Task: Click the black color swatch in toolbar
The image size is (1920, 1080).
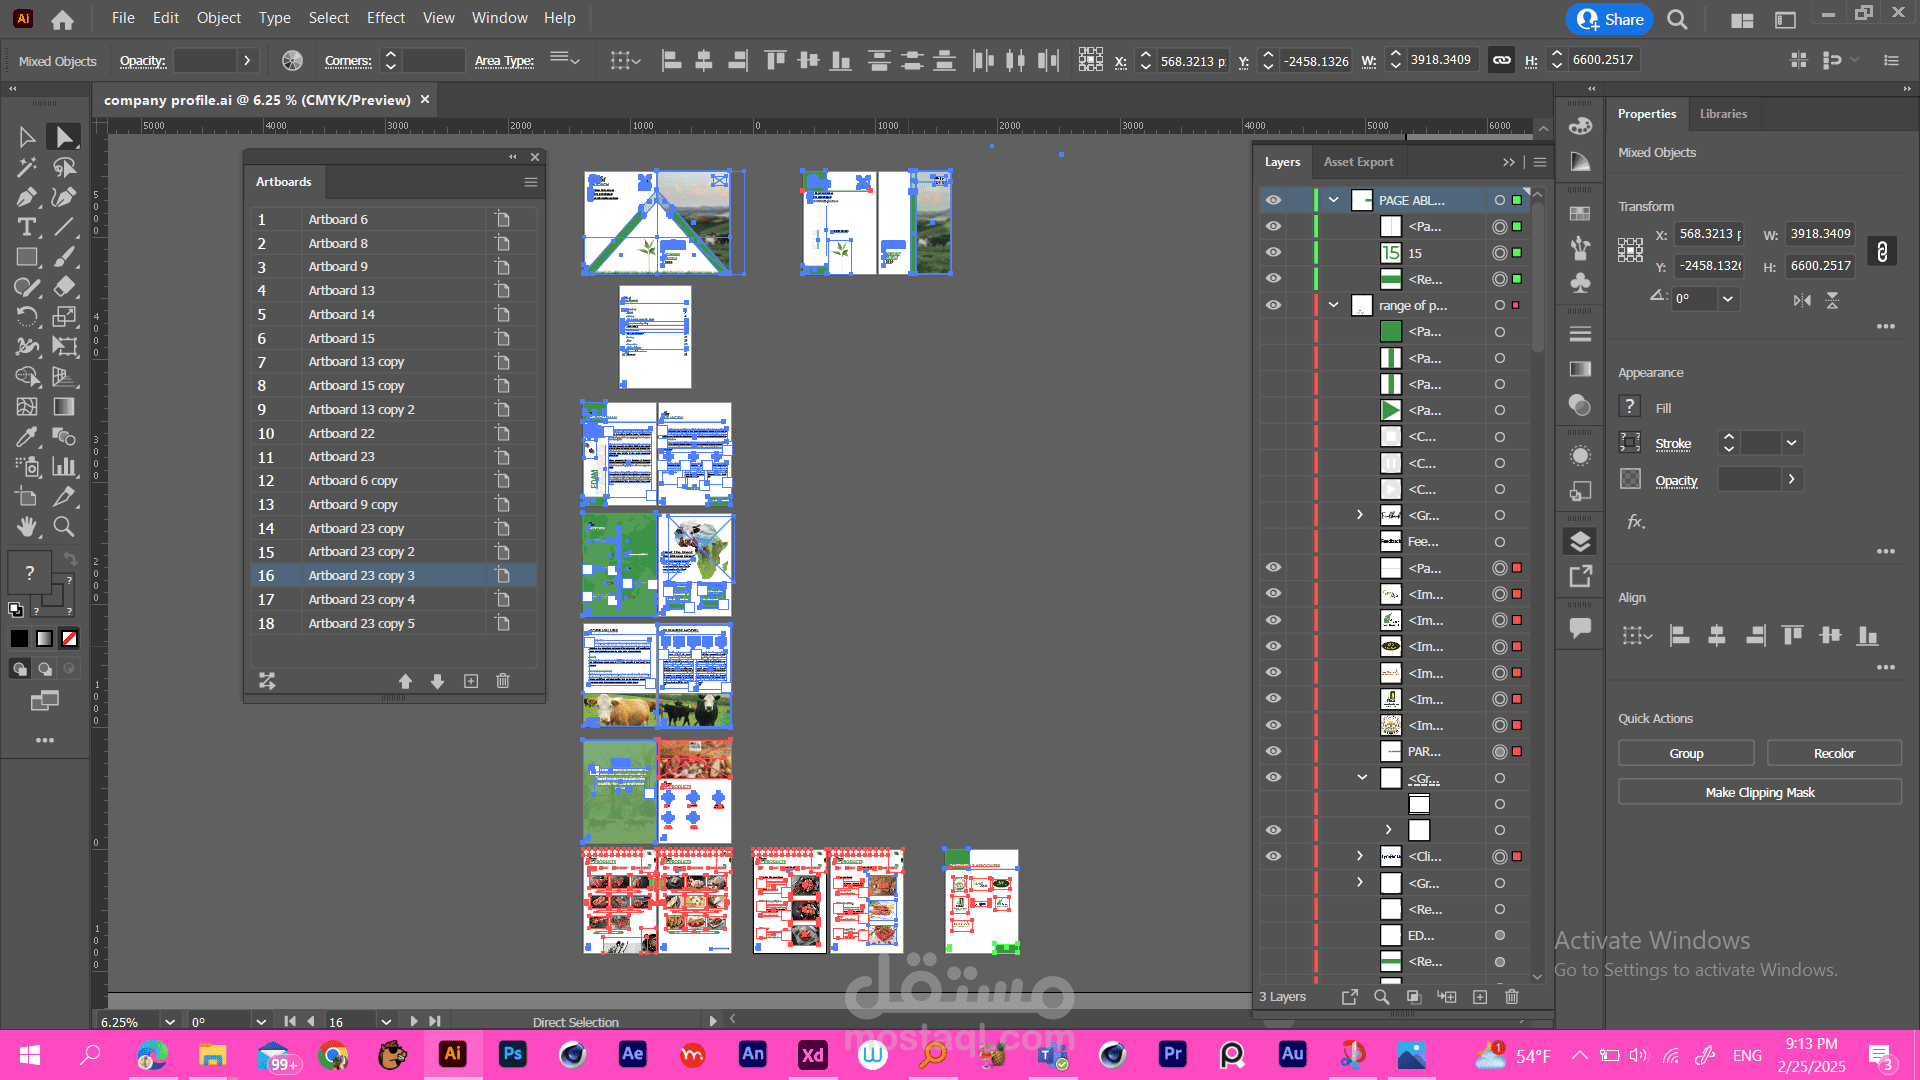Action: (19, 638)
